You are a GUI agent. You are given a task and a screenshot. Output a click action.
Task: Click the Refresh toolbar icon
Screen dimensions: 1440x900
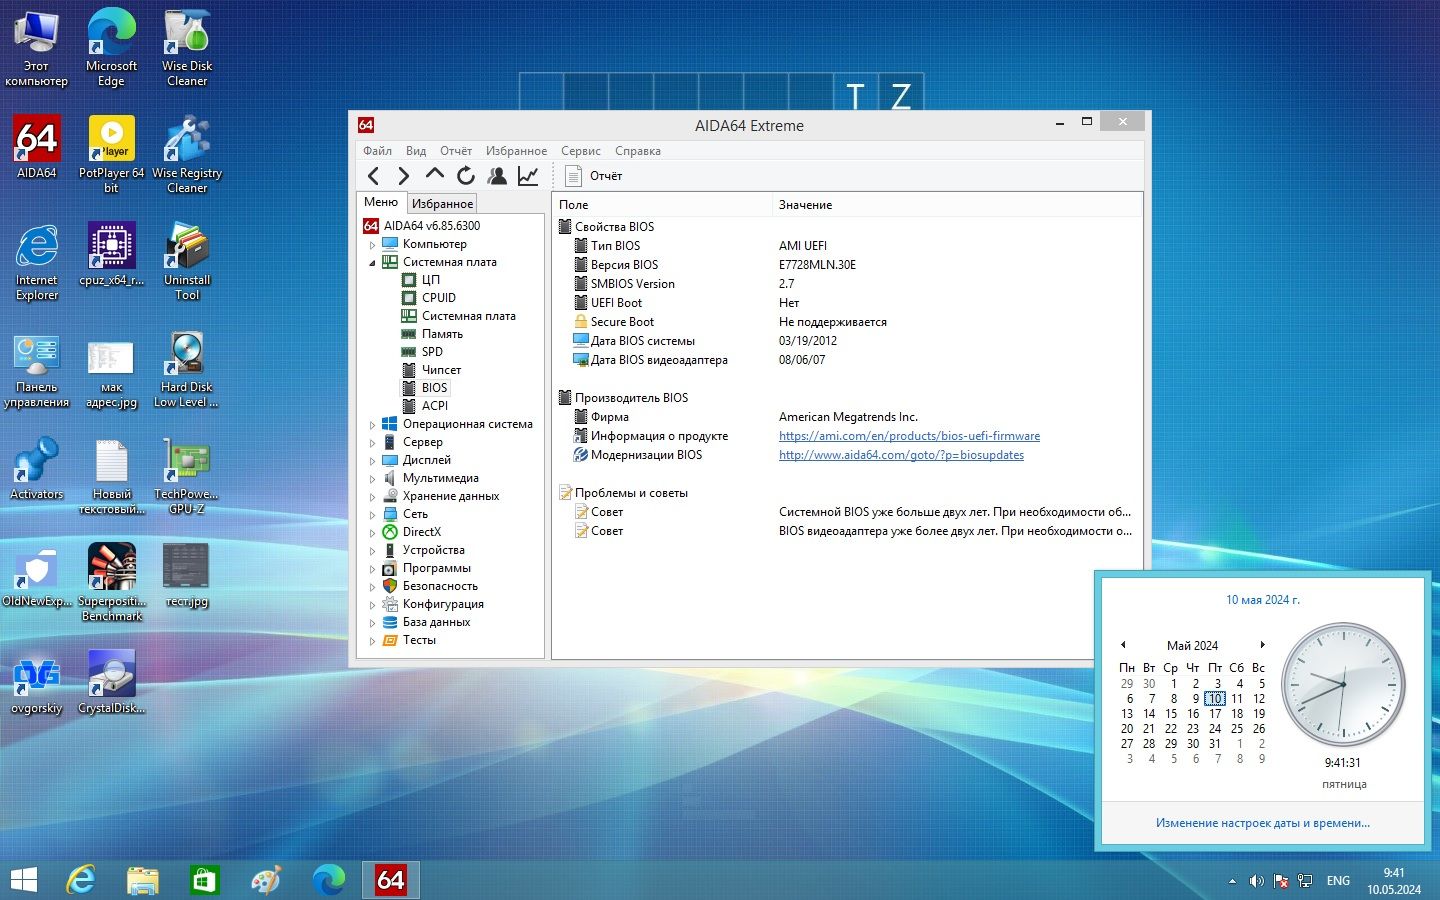click(465, 176)
